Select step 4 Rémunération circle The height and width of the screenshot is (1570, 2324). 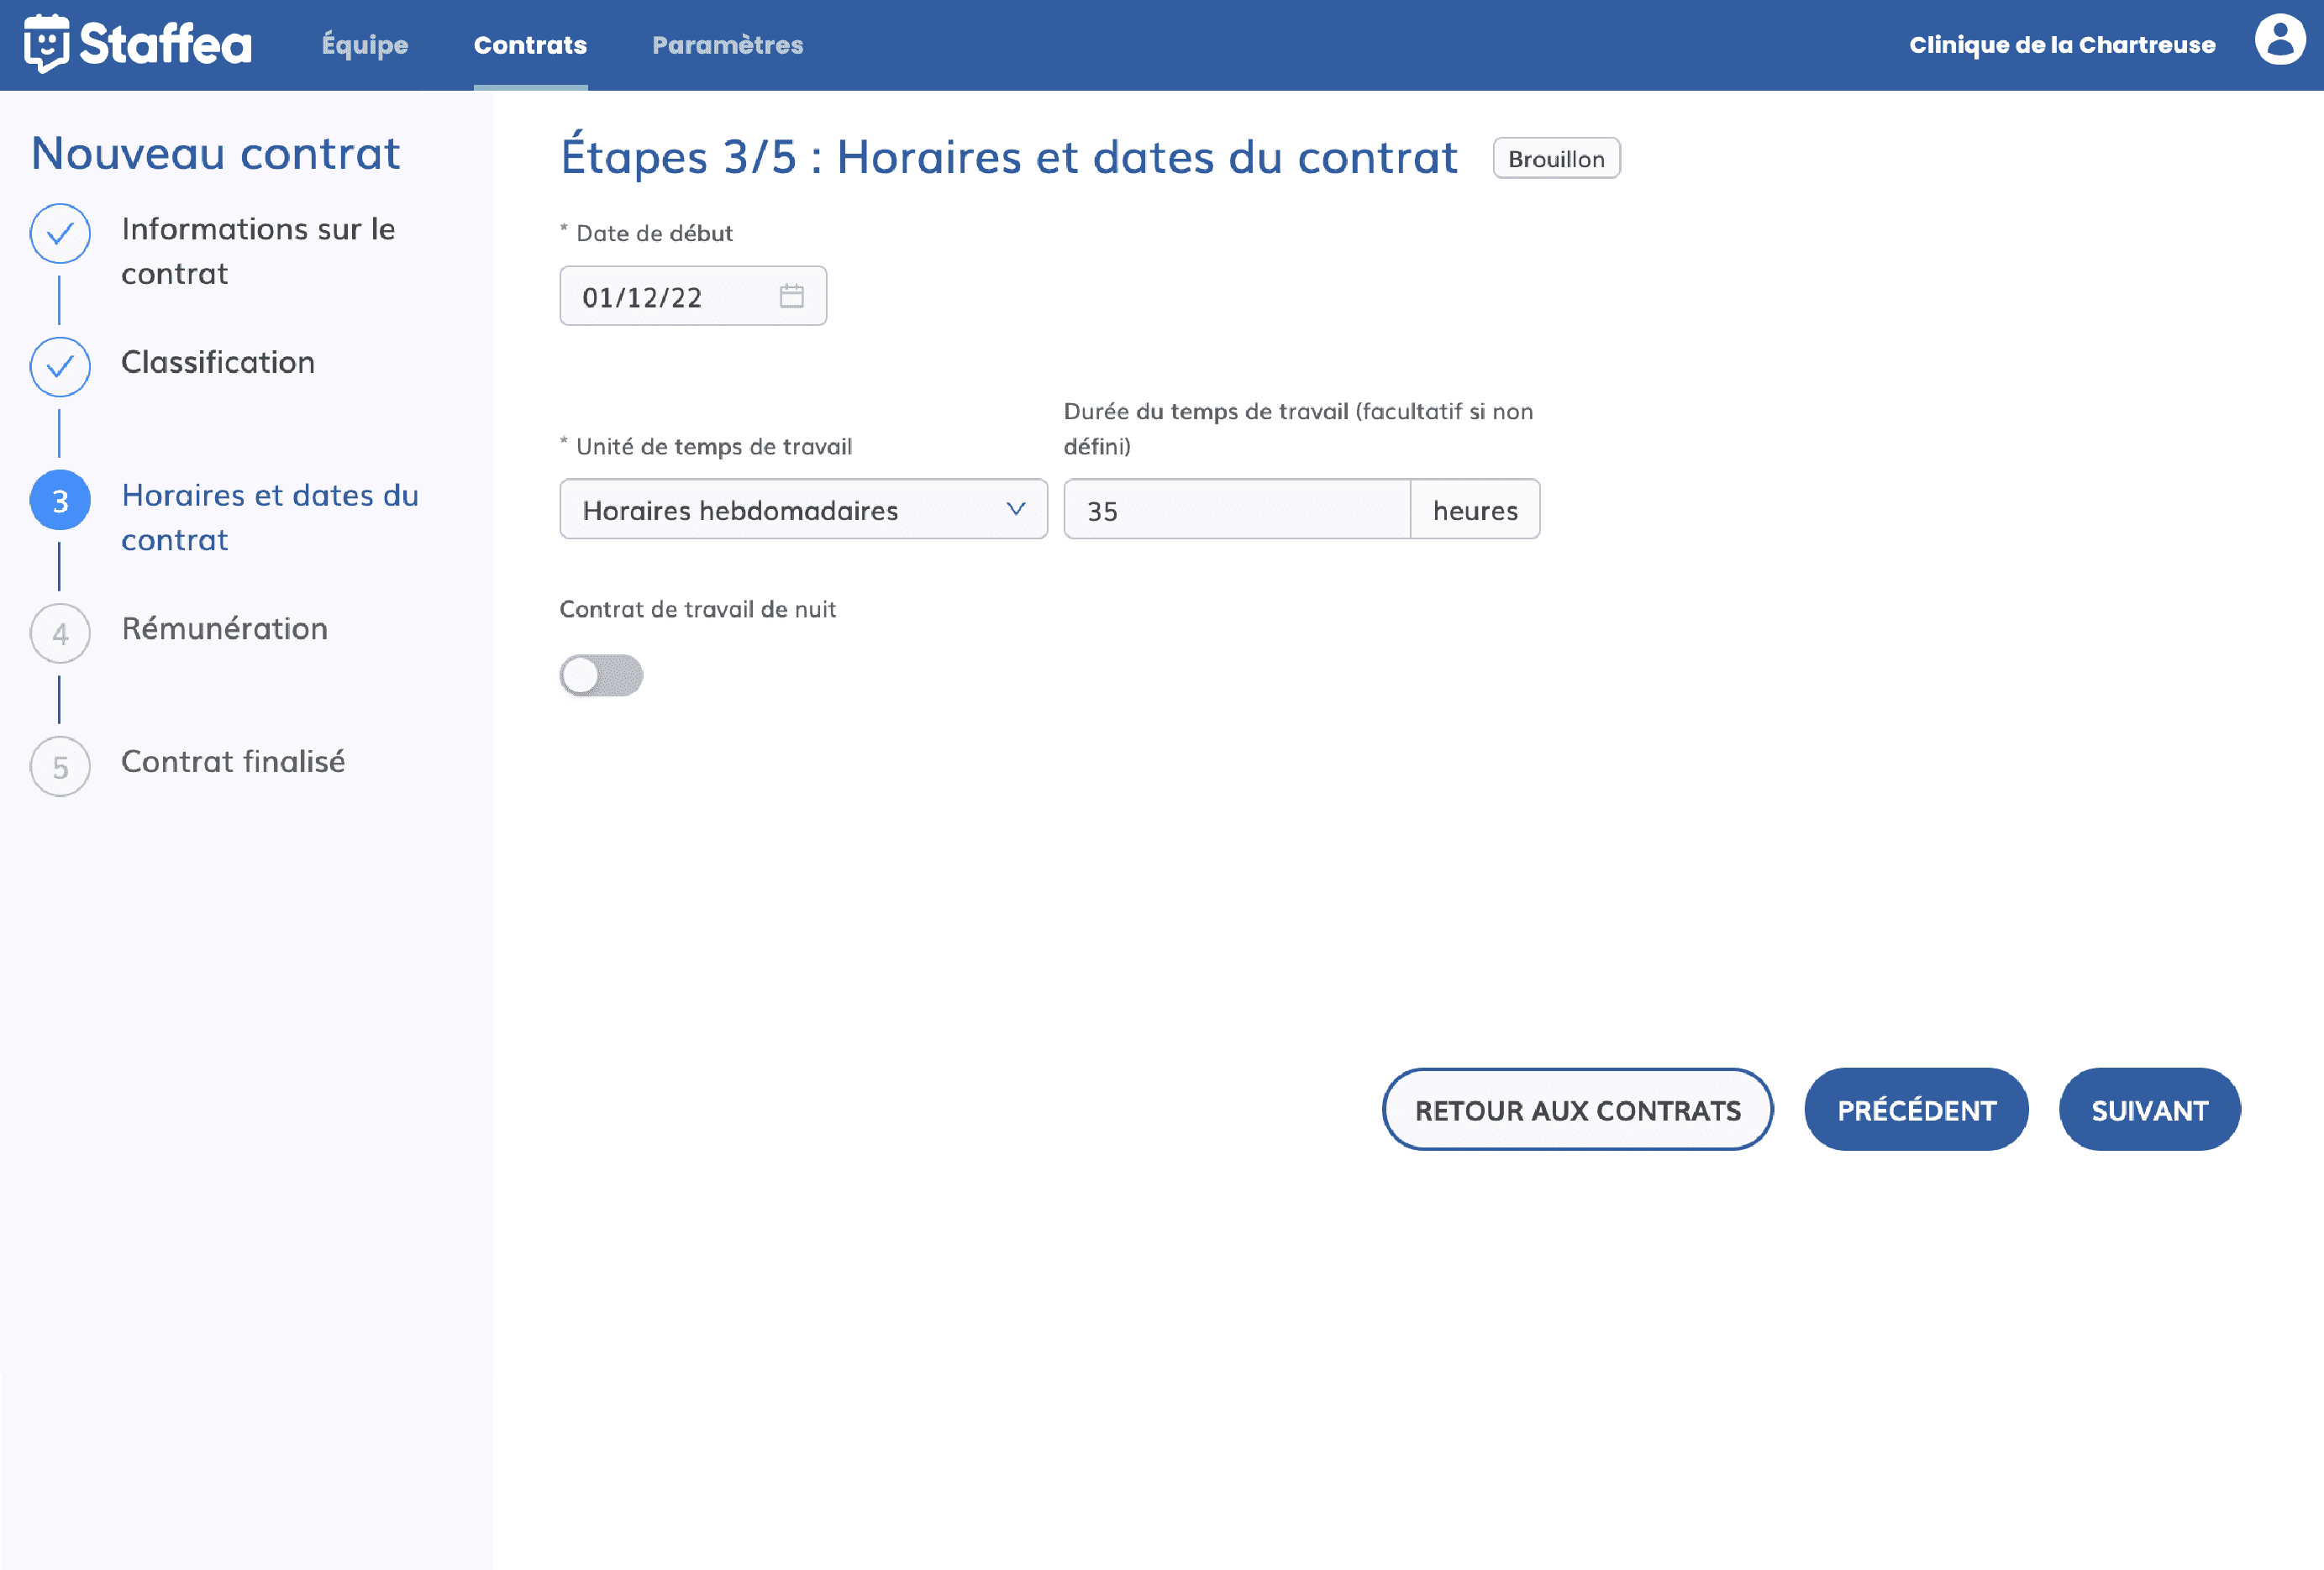[x=60, y=633]
